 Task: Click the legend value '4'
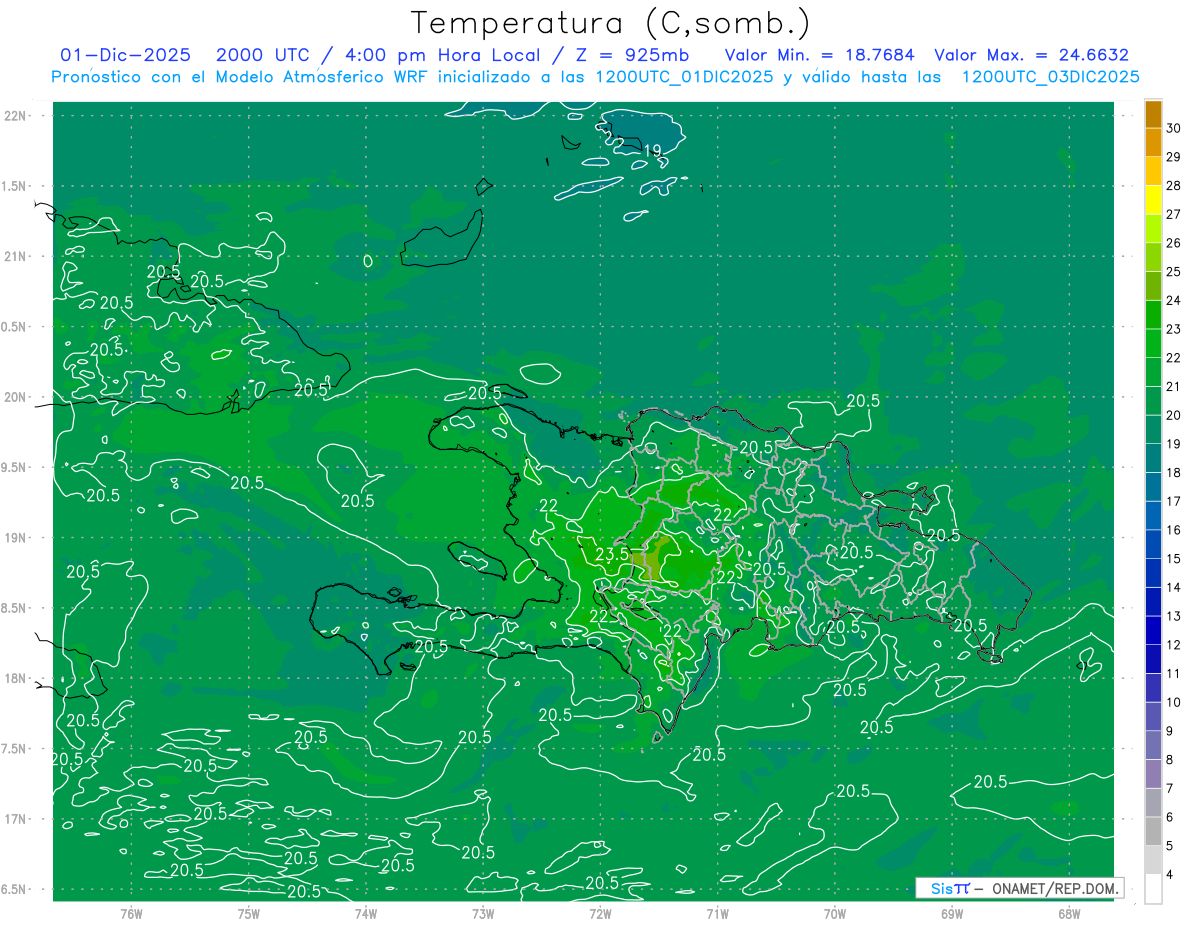click(x=1170, y=875)
